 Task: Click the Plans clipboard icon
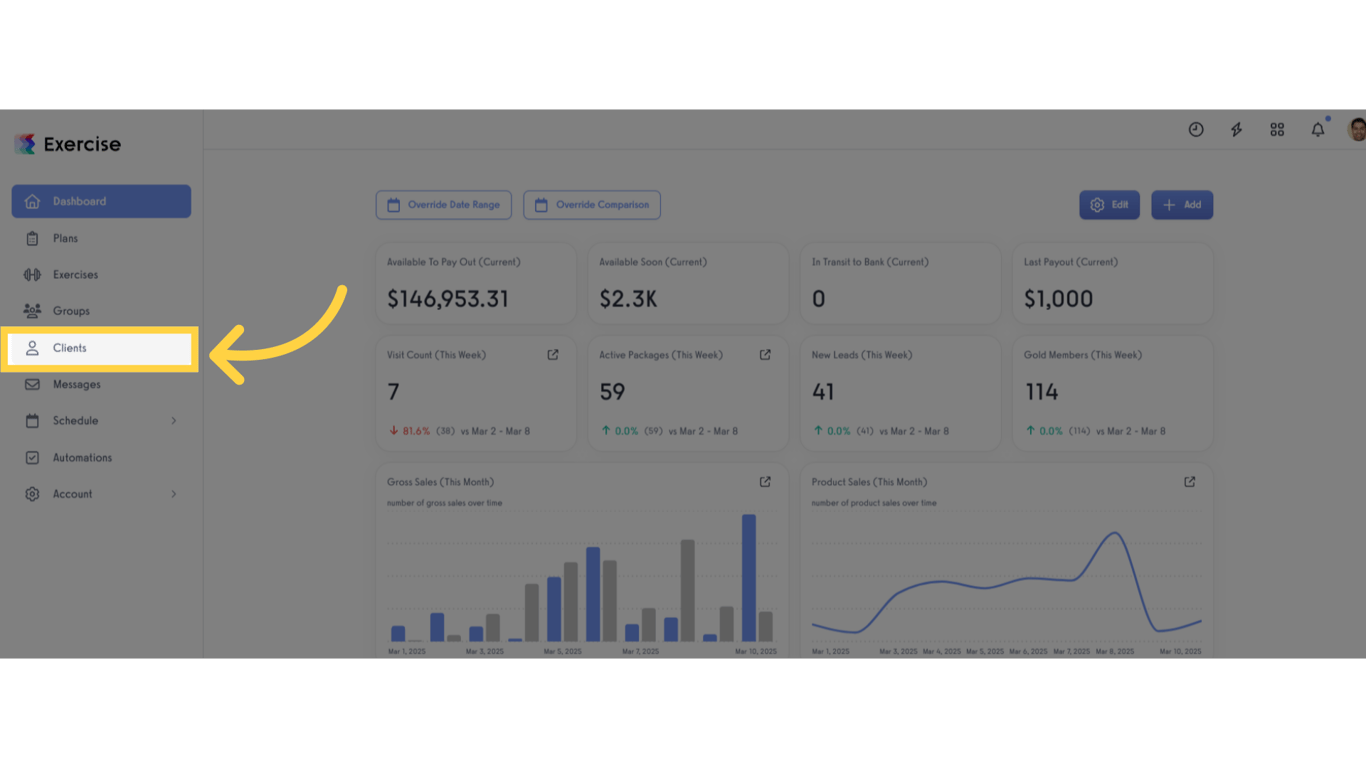pos(32,238)
